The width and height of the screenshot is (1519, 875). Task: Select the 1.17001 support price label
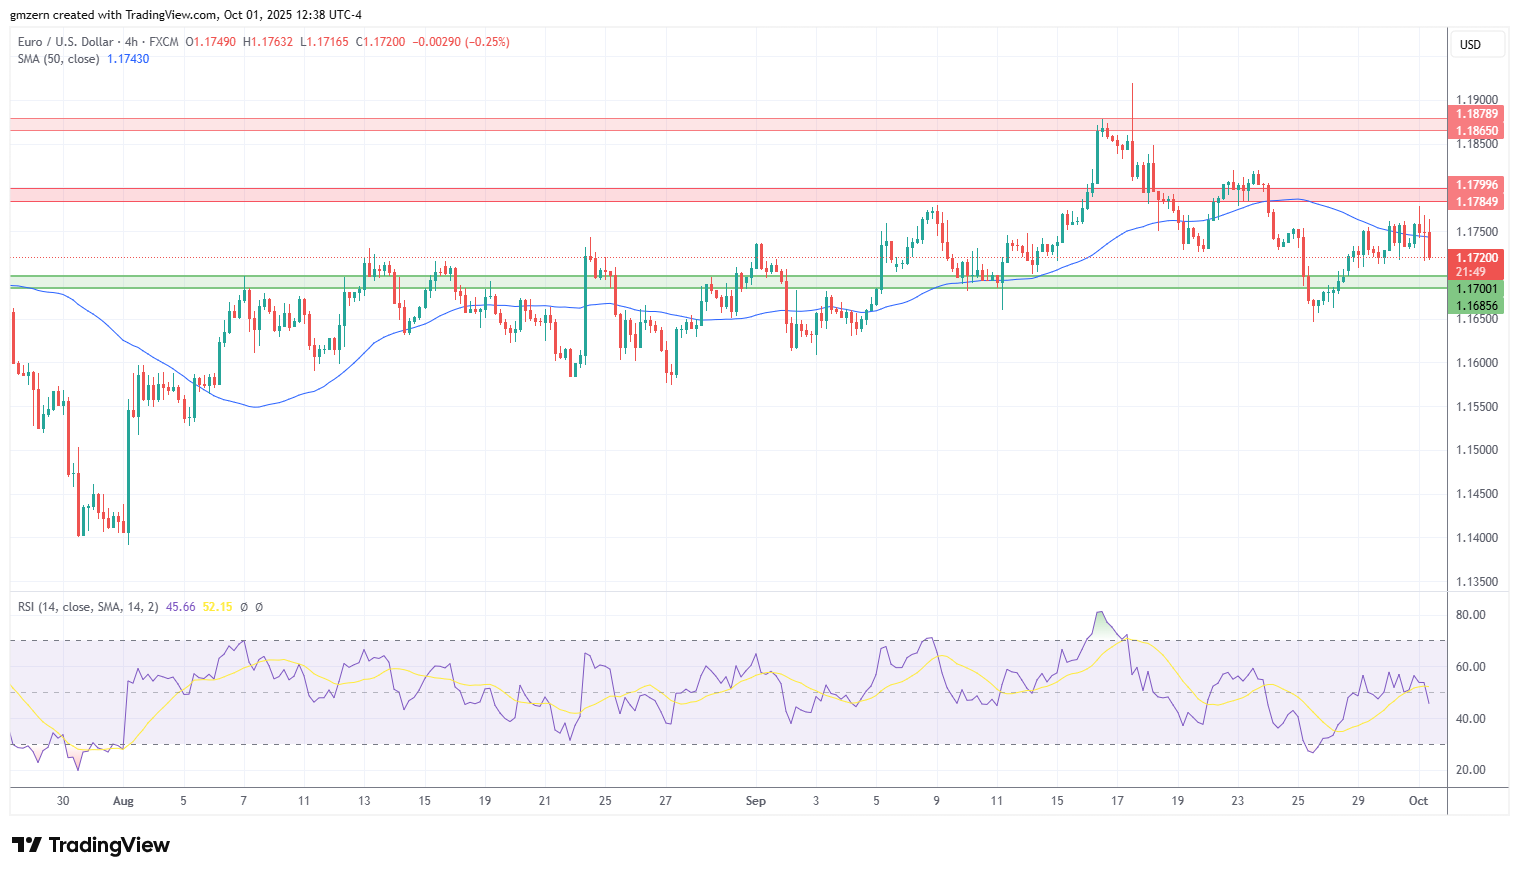(1477, 289)
